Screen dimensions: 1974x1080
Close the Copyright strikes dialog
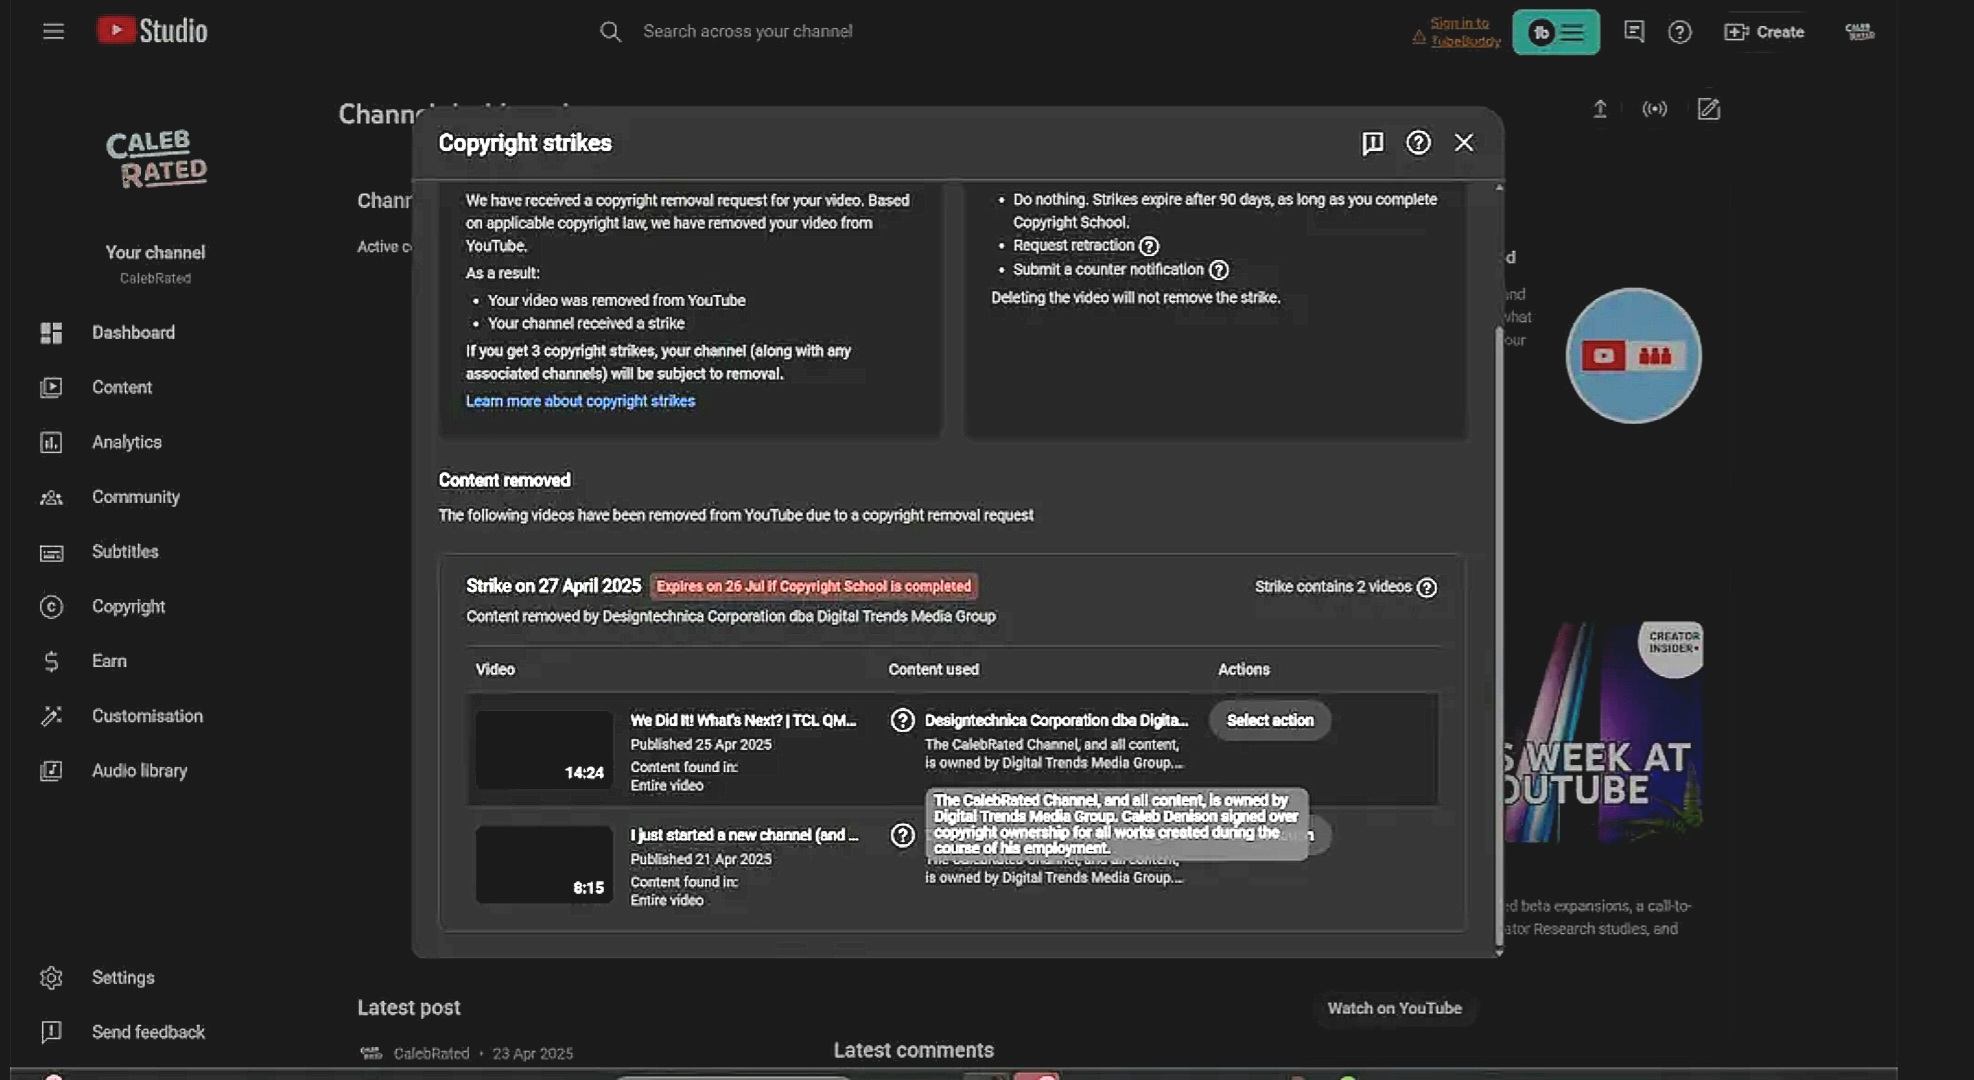[1464, 143]
